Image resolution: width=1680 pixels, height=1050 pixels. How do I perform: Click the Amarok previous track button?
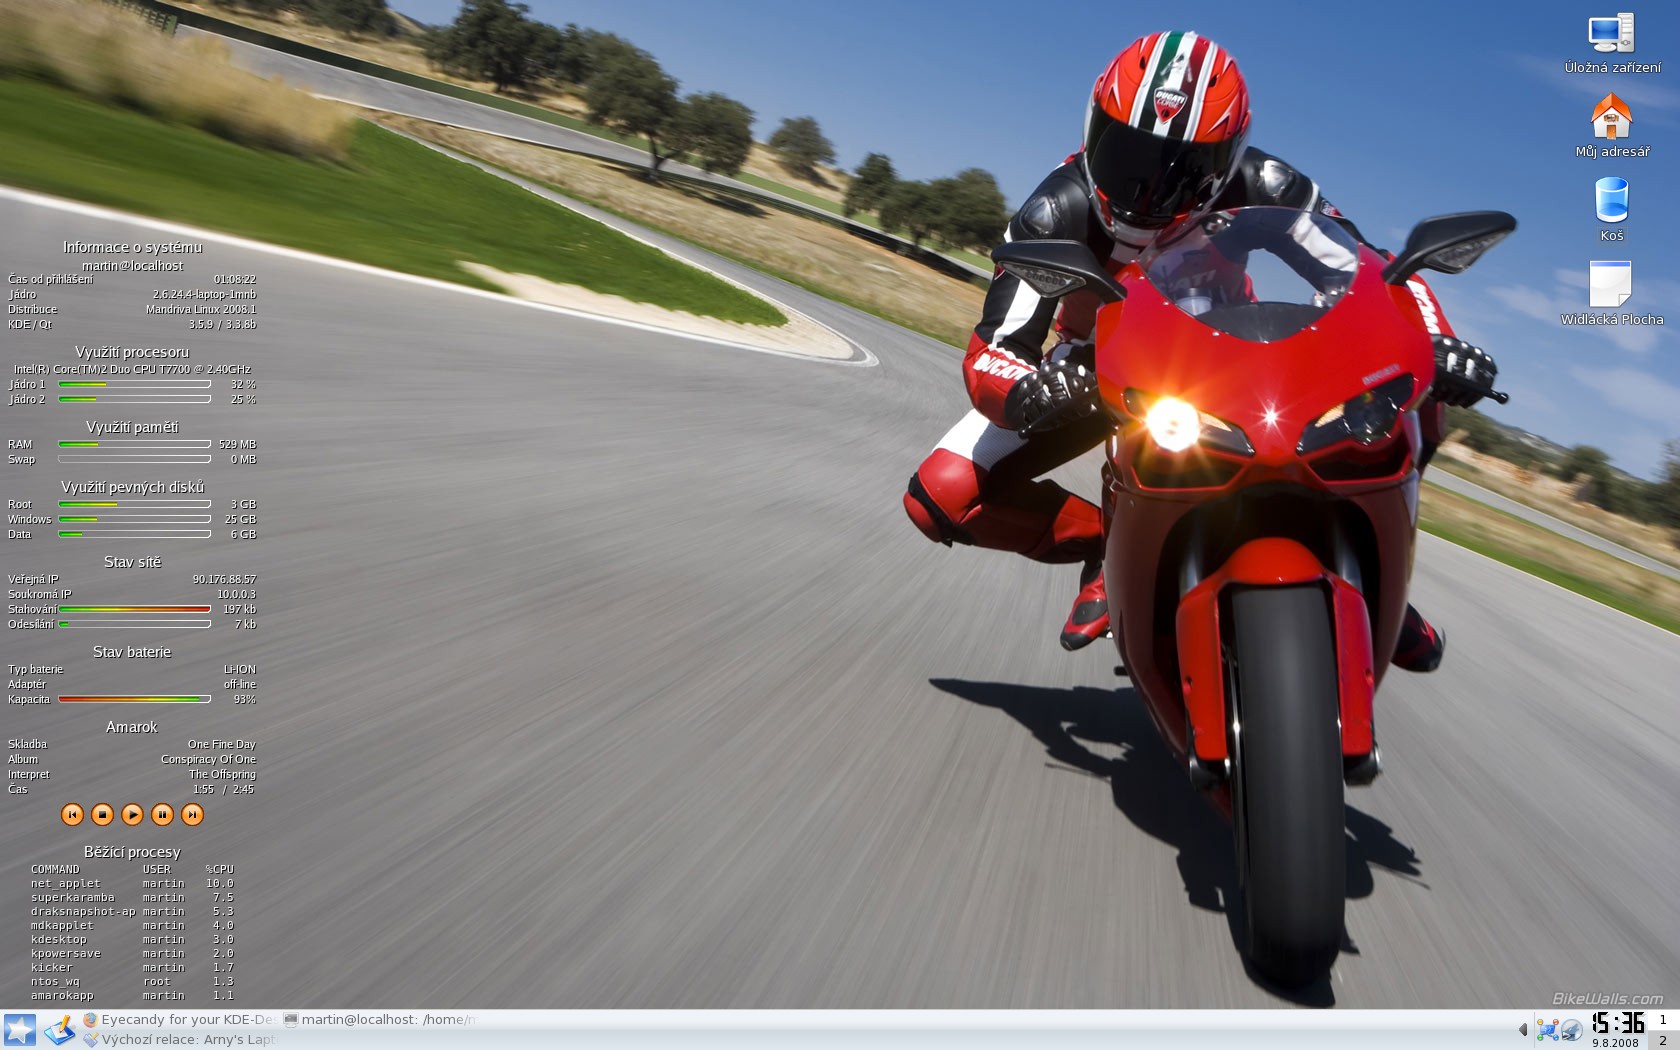click(72, 814)
